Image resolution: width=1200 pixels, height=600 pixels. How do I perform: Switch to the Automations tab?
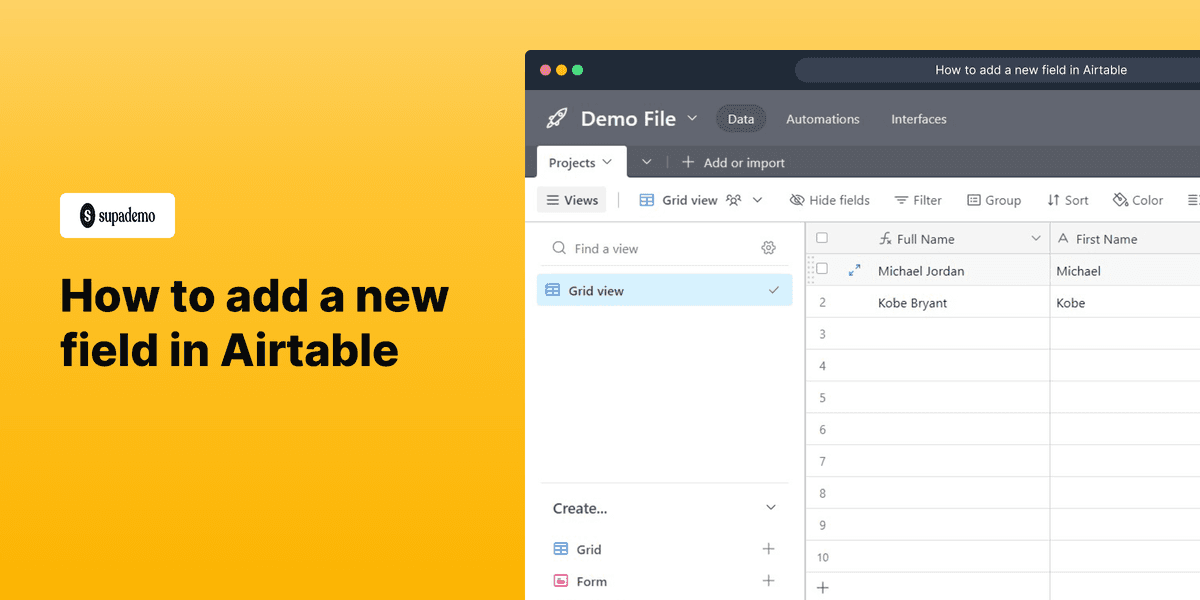(822, 118)
